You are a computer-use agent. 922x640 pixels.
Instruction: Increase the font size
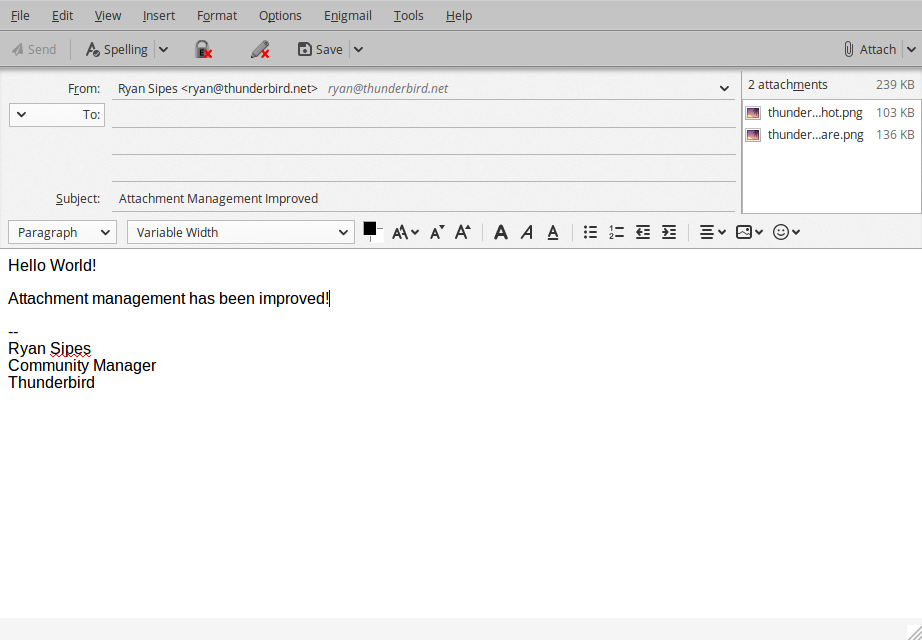(462, 232)
